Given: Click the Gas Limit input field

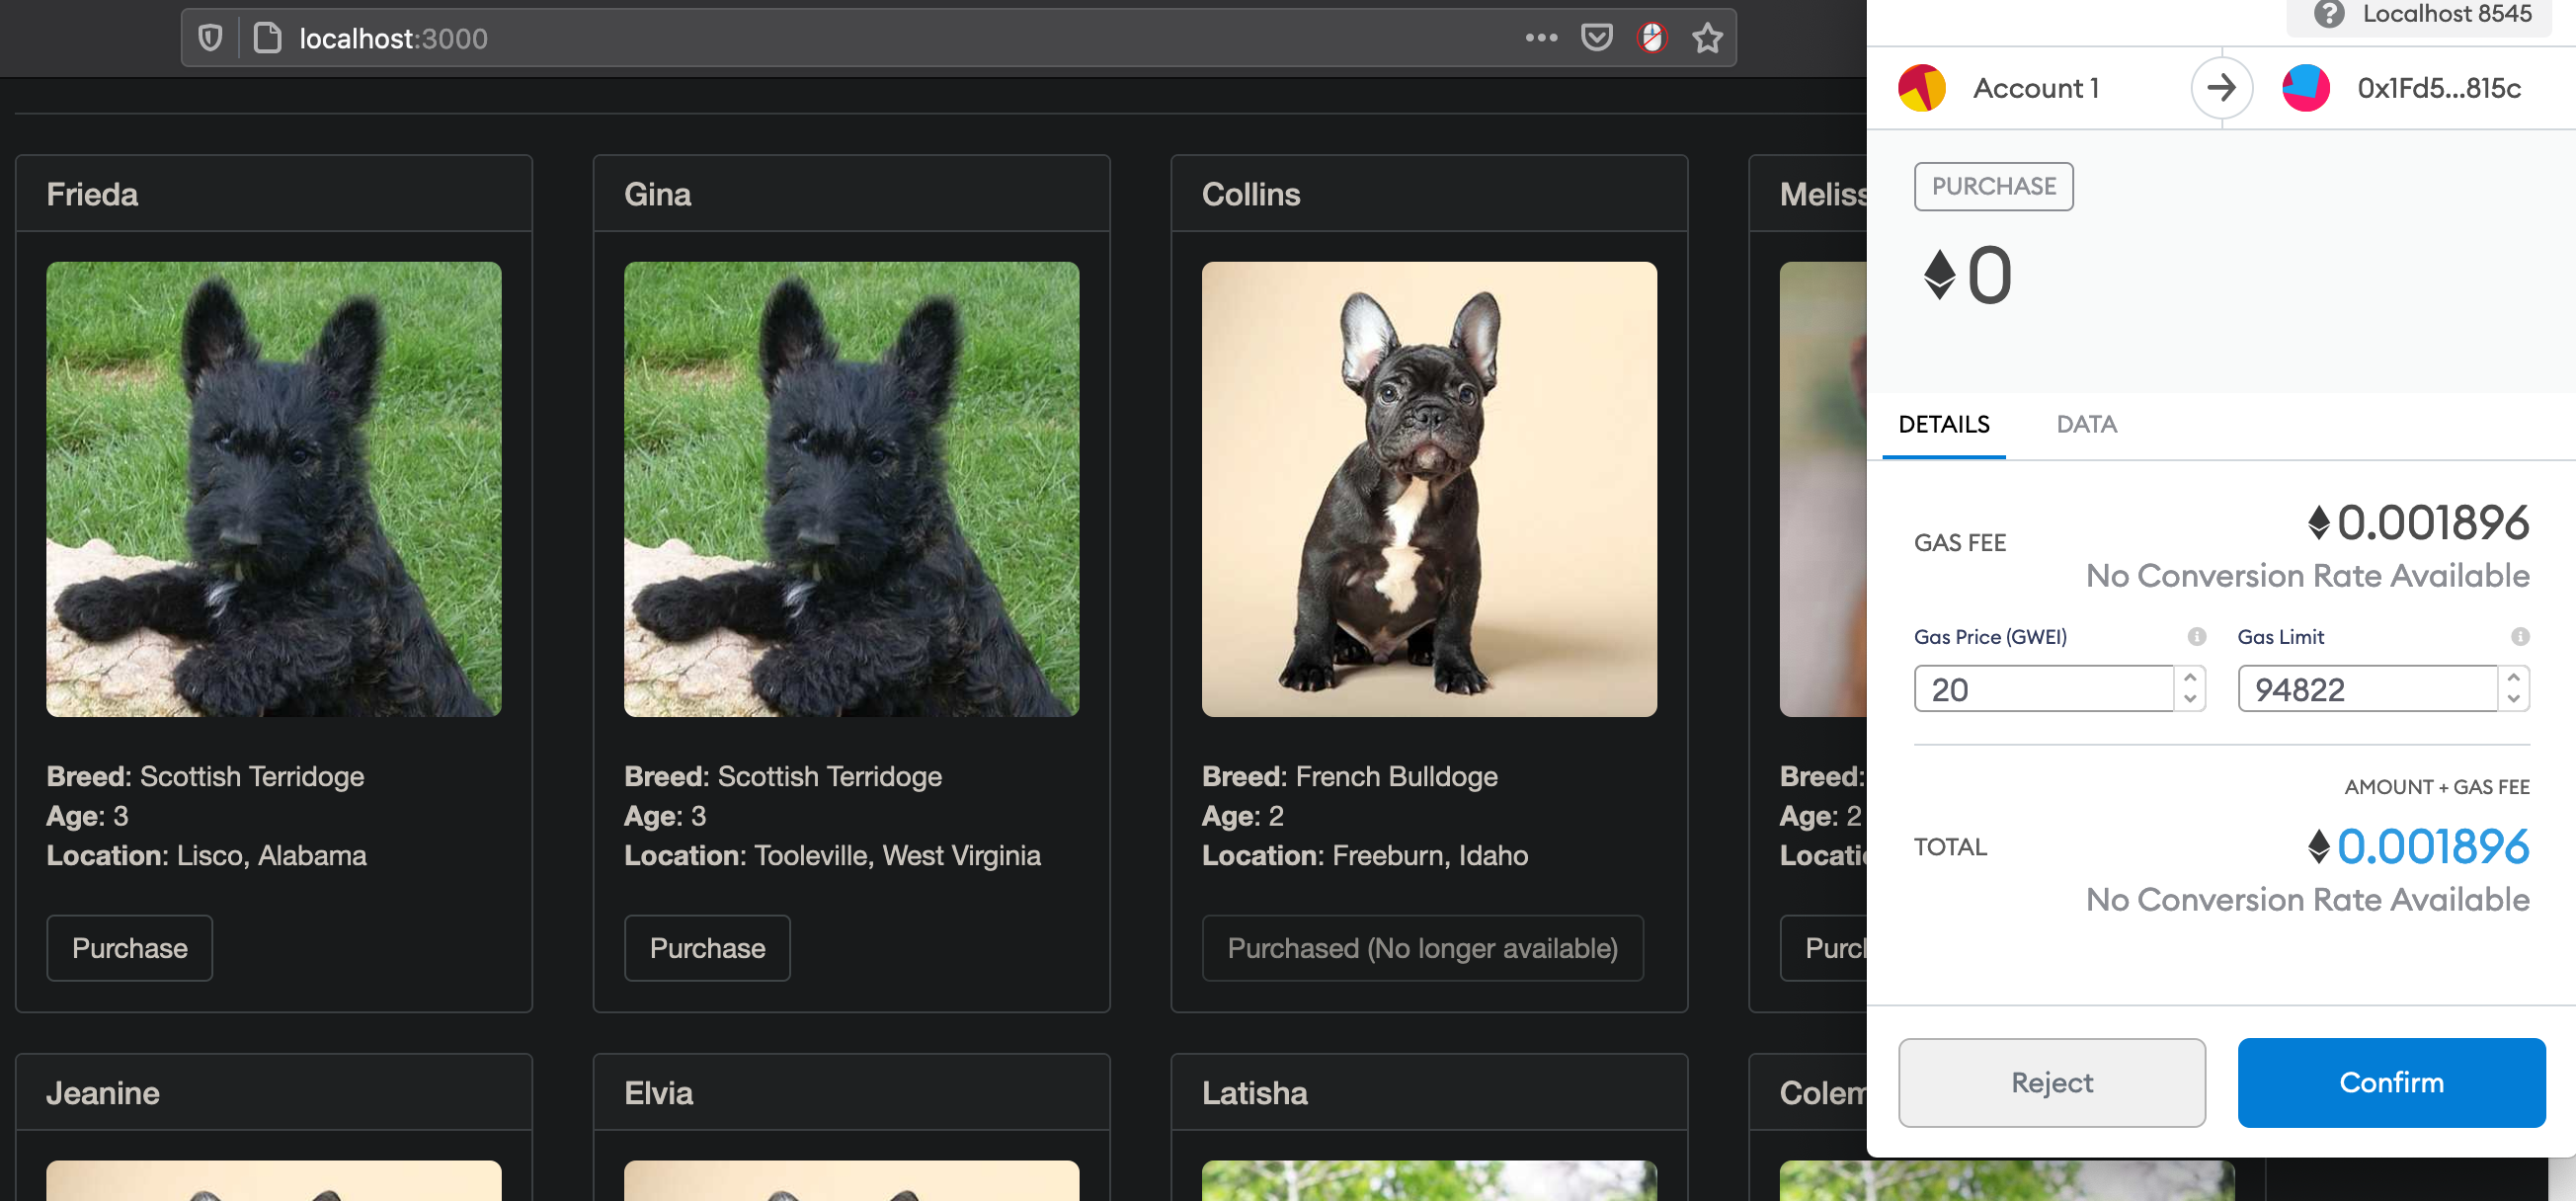Looking at the screenshot, I should pyautogui.click(x=2366, y=689).
